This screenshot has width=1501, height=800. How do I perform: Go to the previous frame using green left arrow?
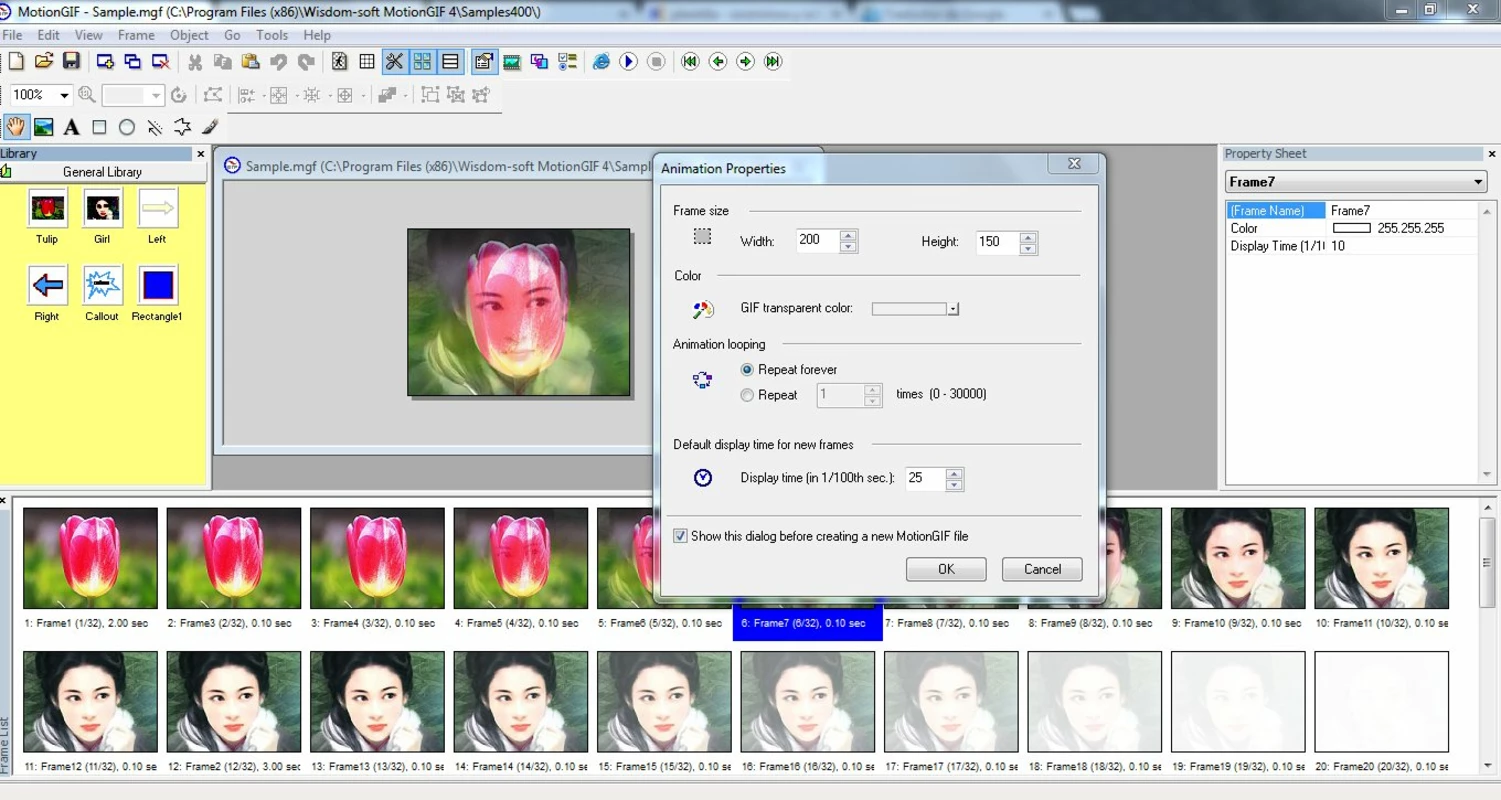tap(717, 62)
